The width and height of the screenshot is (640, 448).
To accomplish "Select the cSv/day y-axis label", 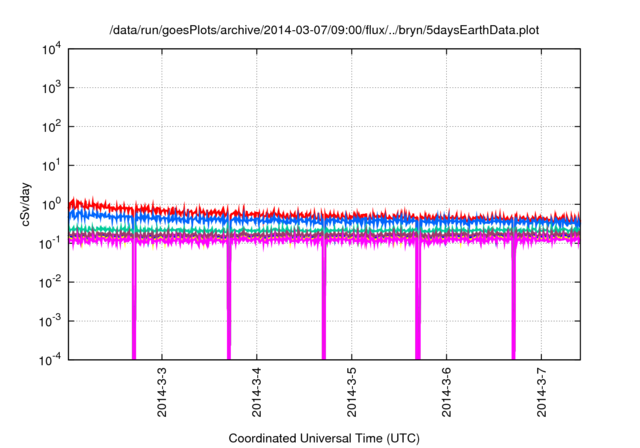I will point(25,204).
